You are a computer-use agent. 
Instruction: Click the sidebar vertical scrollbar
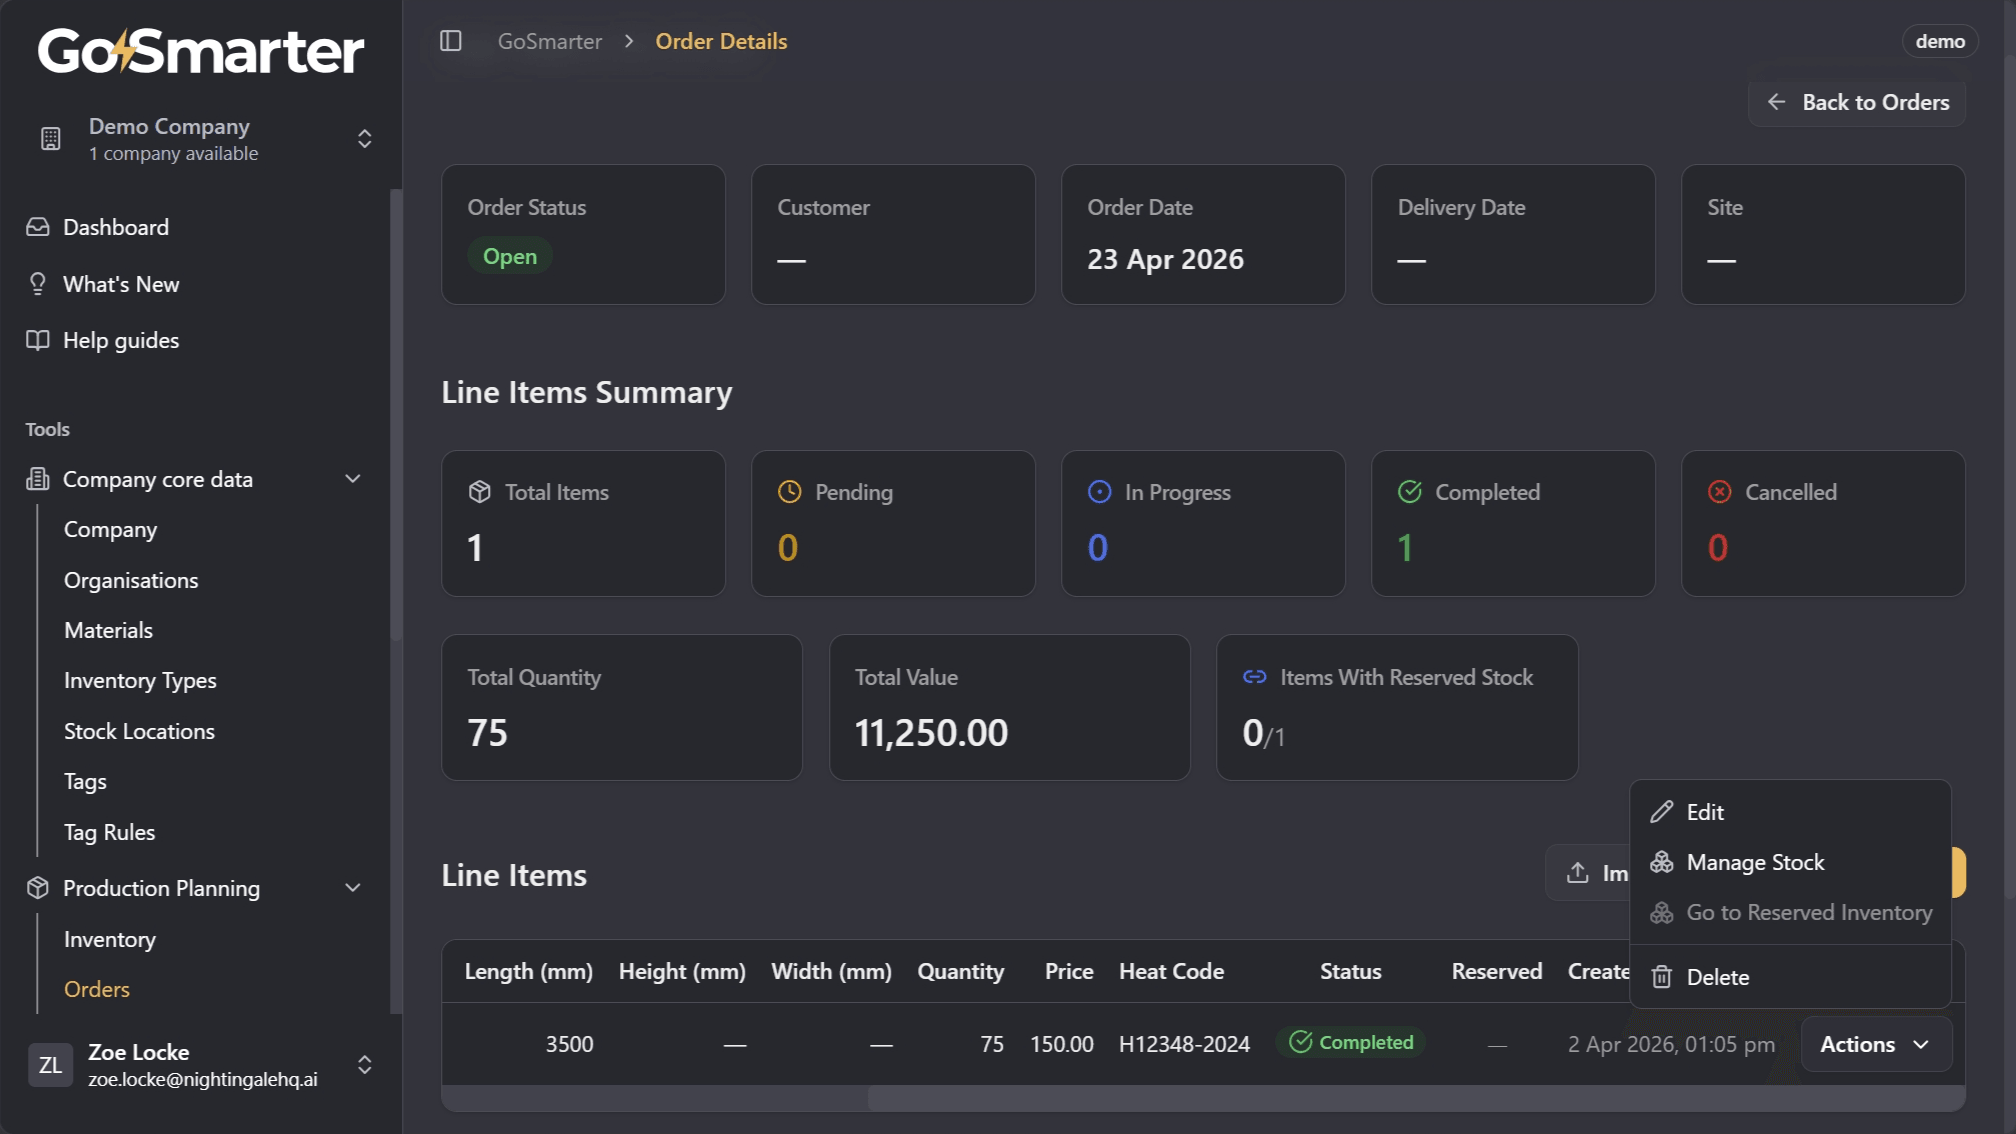(x=396, y=415)
